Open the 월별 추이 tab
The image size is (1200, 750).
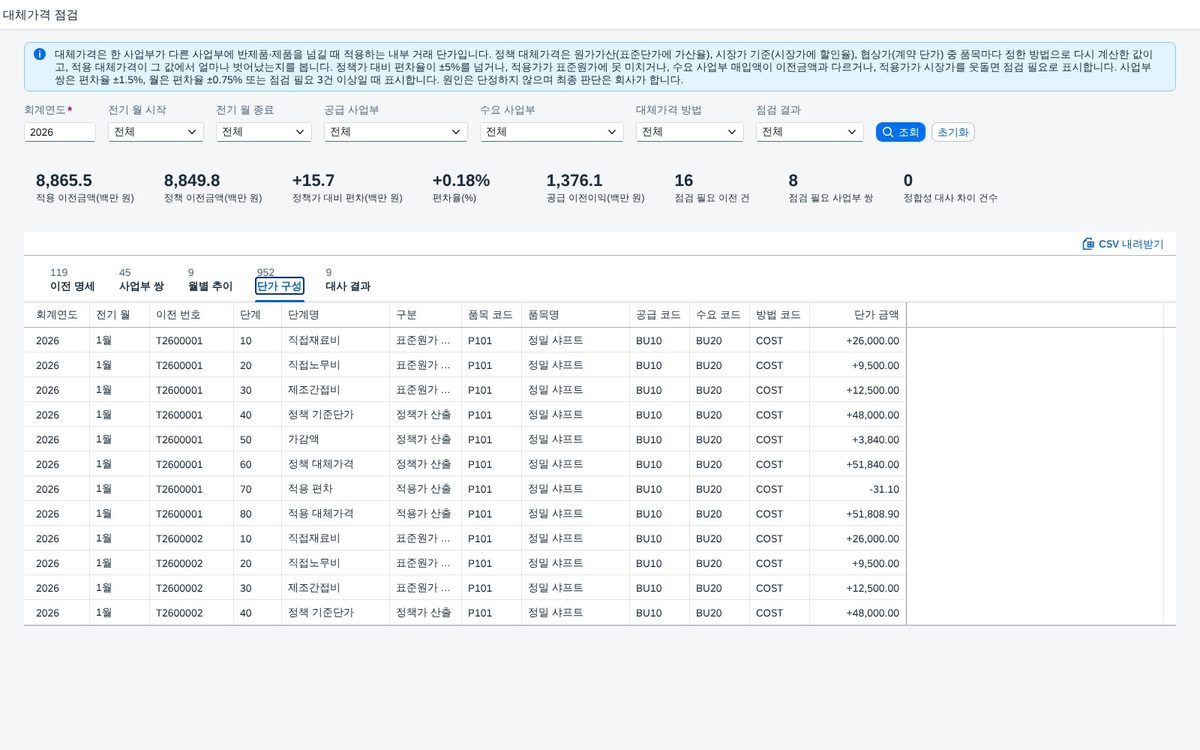pyautogui.click(x=210, y=286)
